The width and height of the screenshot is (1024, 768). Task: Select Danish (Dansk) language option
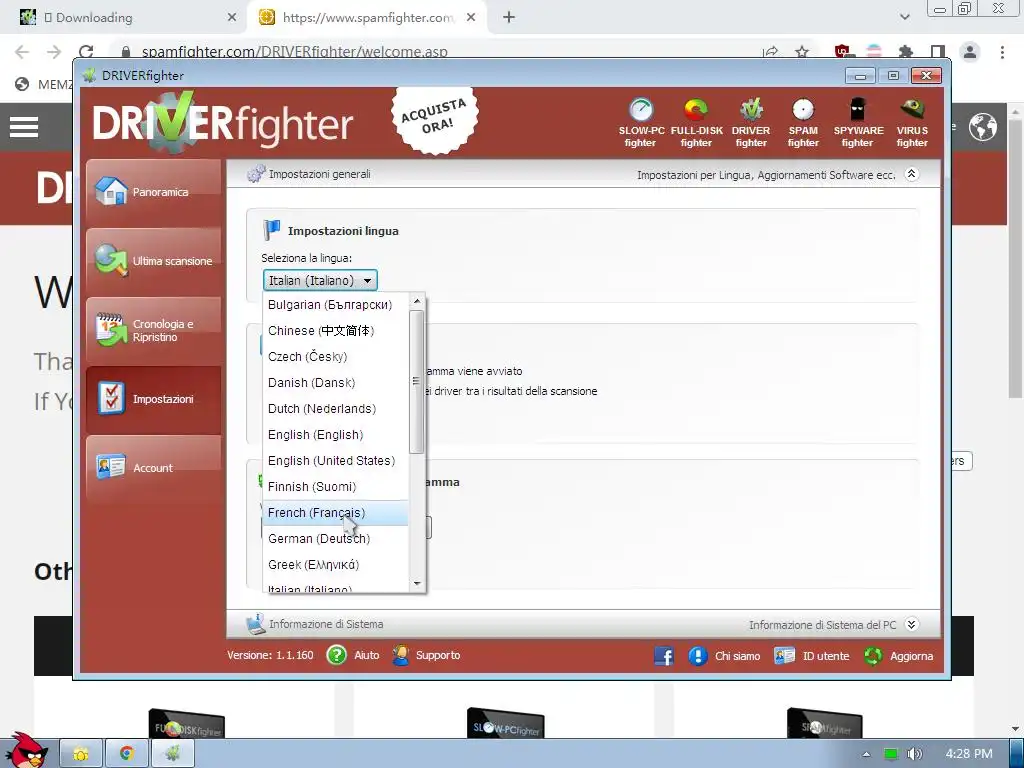click(335, 383)
